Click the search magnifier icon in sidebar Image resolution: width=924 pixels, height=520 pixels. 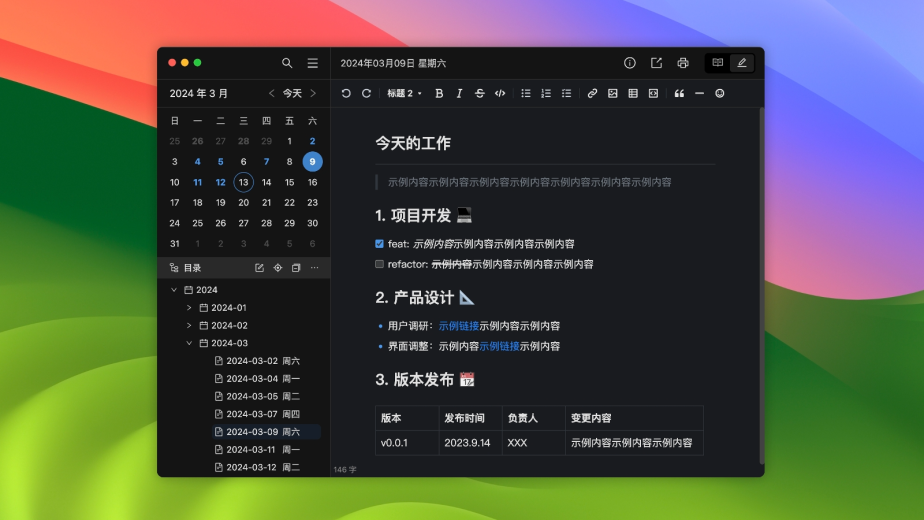pos(287,63)
